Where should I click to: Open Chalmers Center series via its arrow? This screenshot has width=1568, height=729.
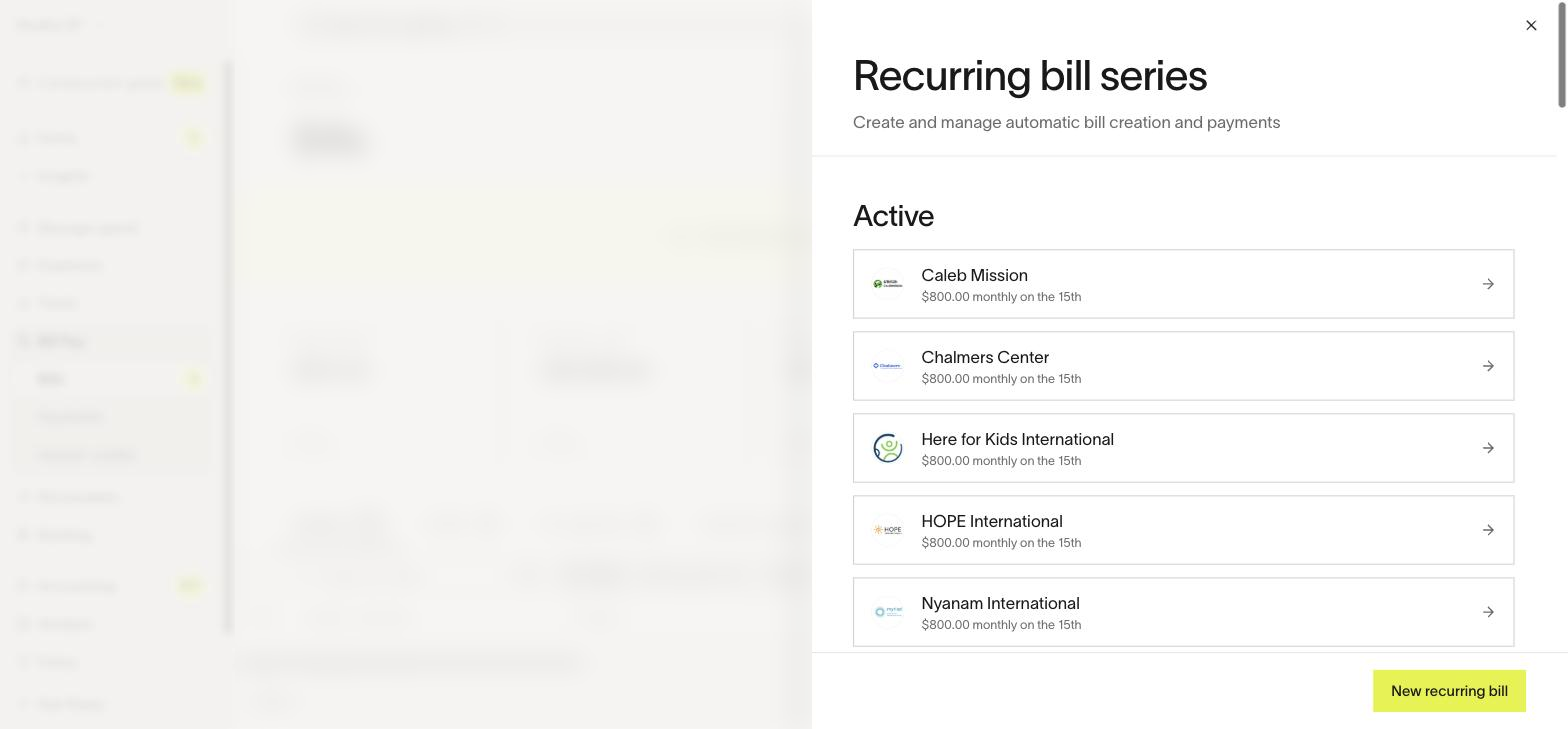[x=1488, y=366]
